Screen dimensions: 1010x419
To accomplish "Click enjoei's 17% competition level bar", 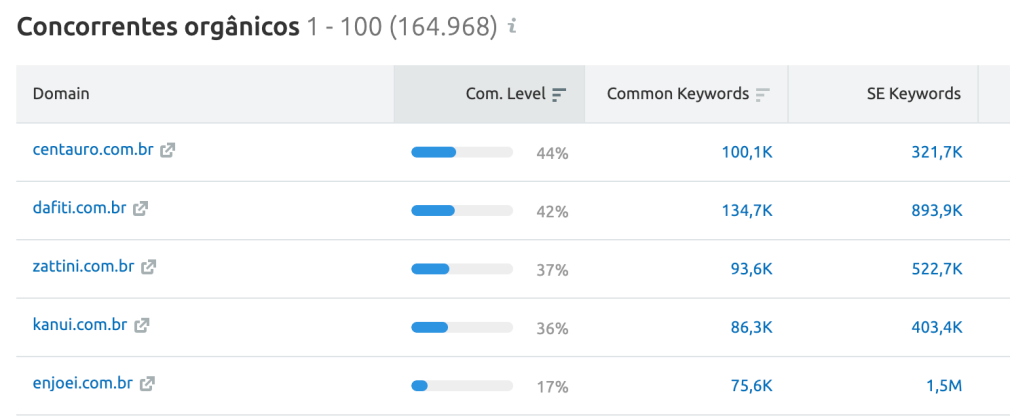I will [462, 385].
